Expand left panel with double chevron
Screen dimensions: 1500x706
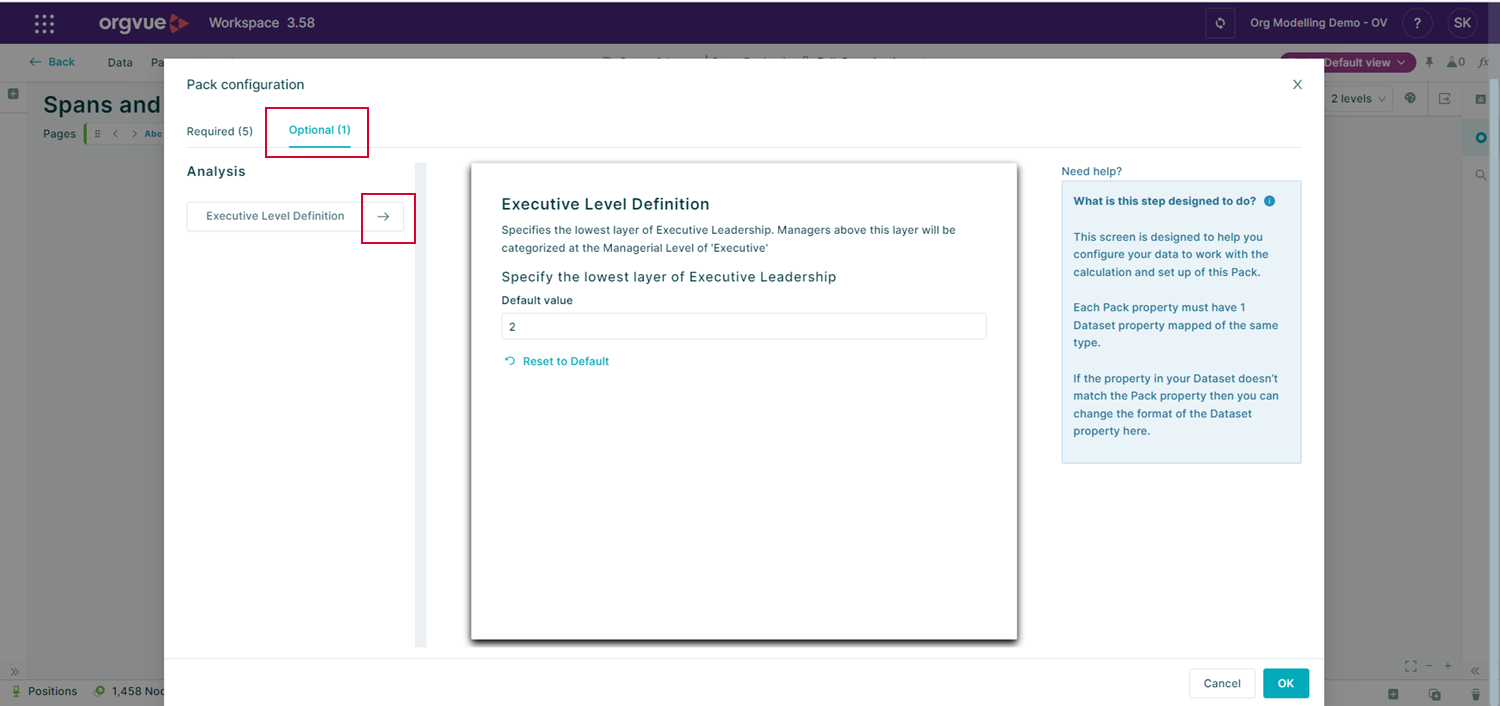pos(15,671)
